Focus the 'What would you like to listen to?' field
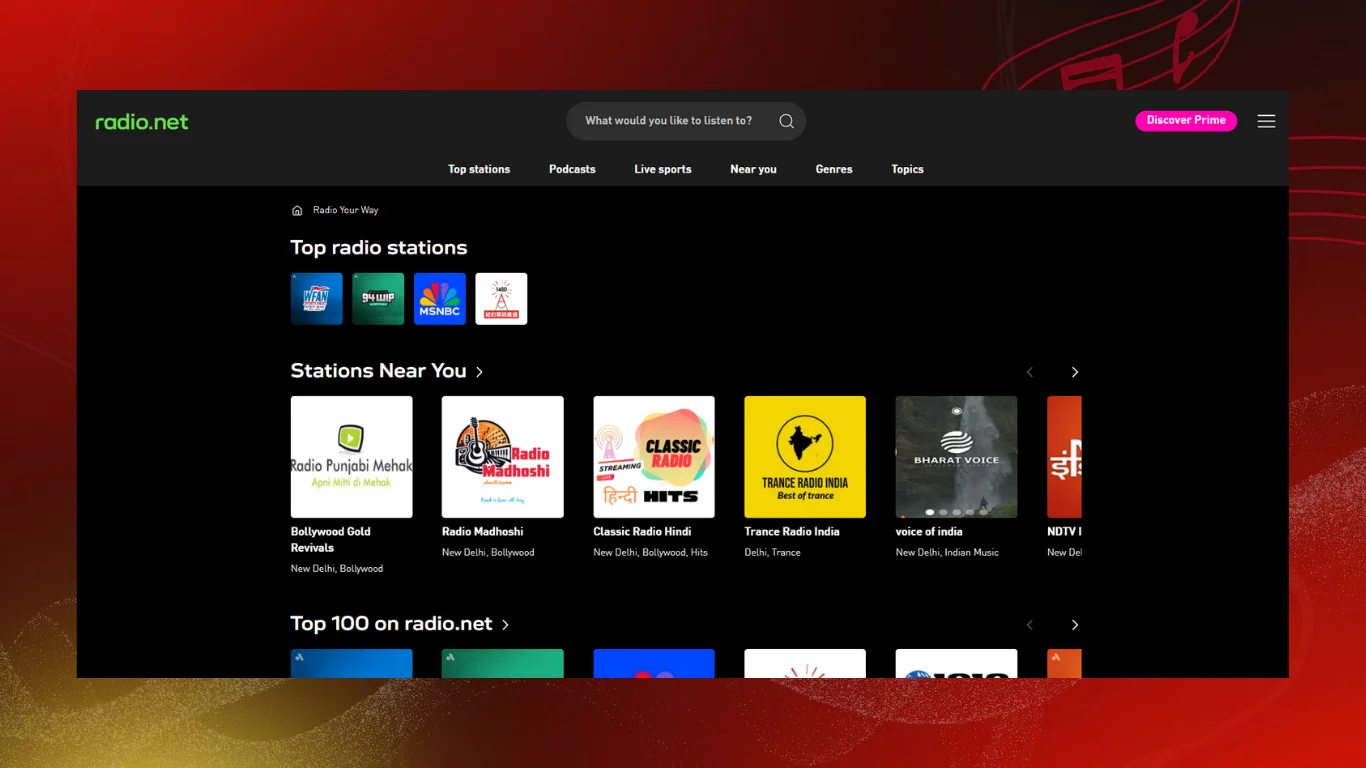Viewport: 1366px width, 768px height. click(x=668, y=121)
